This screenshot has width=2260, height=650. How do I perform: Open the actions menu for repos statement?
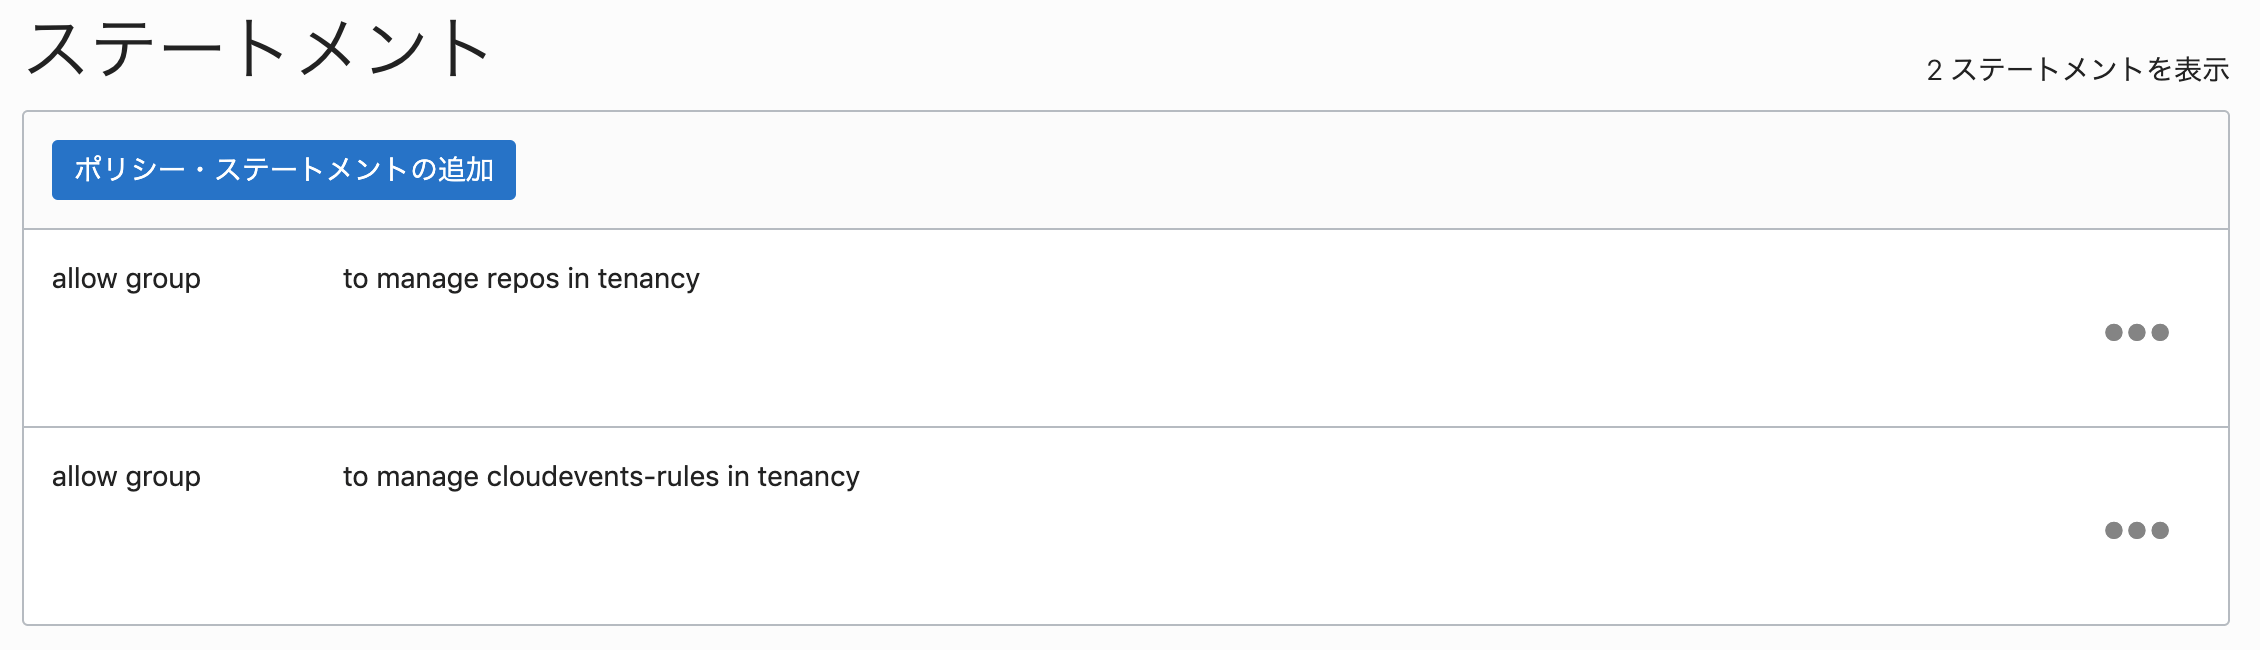(x=2136, y=332)
